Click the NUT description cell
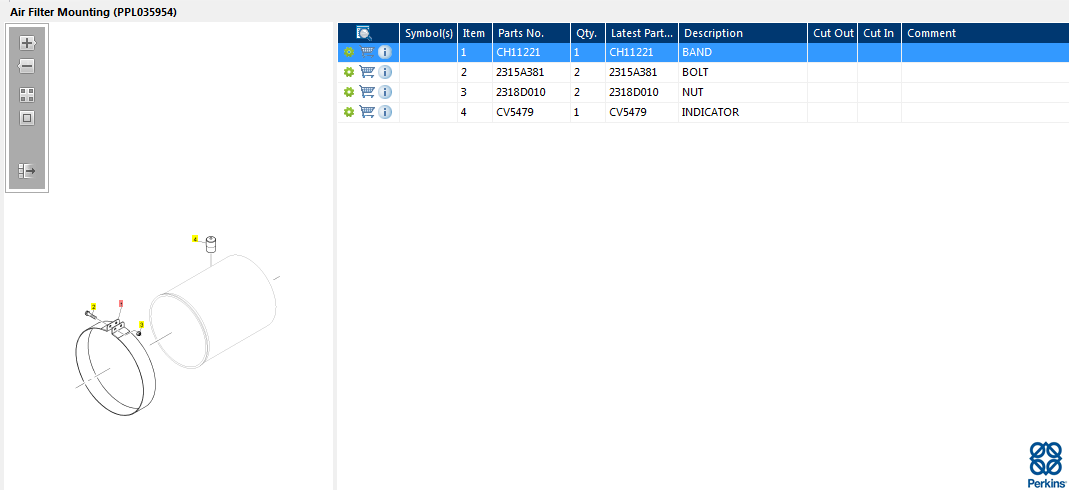 [743, 92]
